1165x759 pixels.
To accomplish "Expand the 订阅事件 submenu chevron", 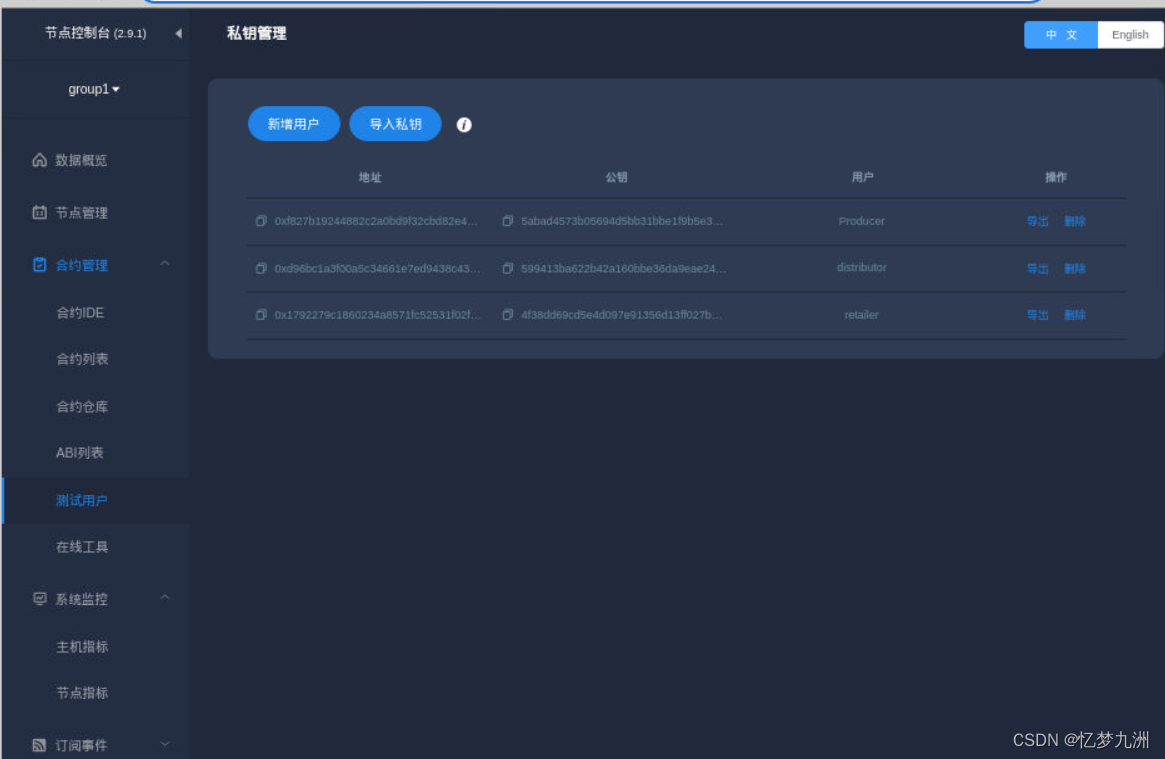I will [x=165, y=743].
